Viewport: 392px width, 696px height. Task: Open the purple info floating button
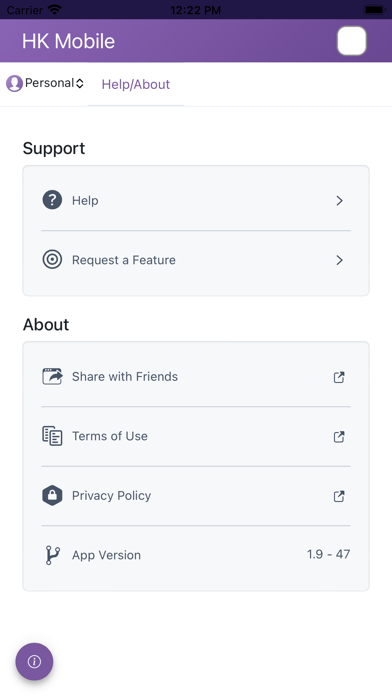pyautogui.click(x=34, y=662)
